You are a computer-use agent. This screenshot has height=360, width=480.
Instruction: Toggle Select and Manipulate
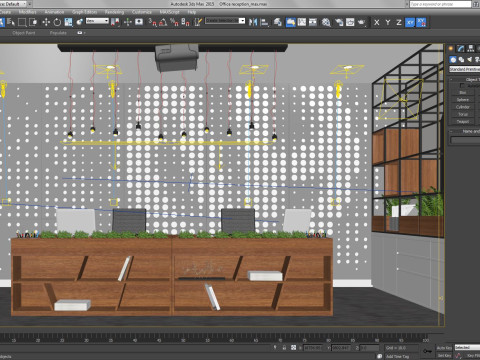click(128, 22)
